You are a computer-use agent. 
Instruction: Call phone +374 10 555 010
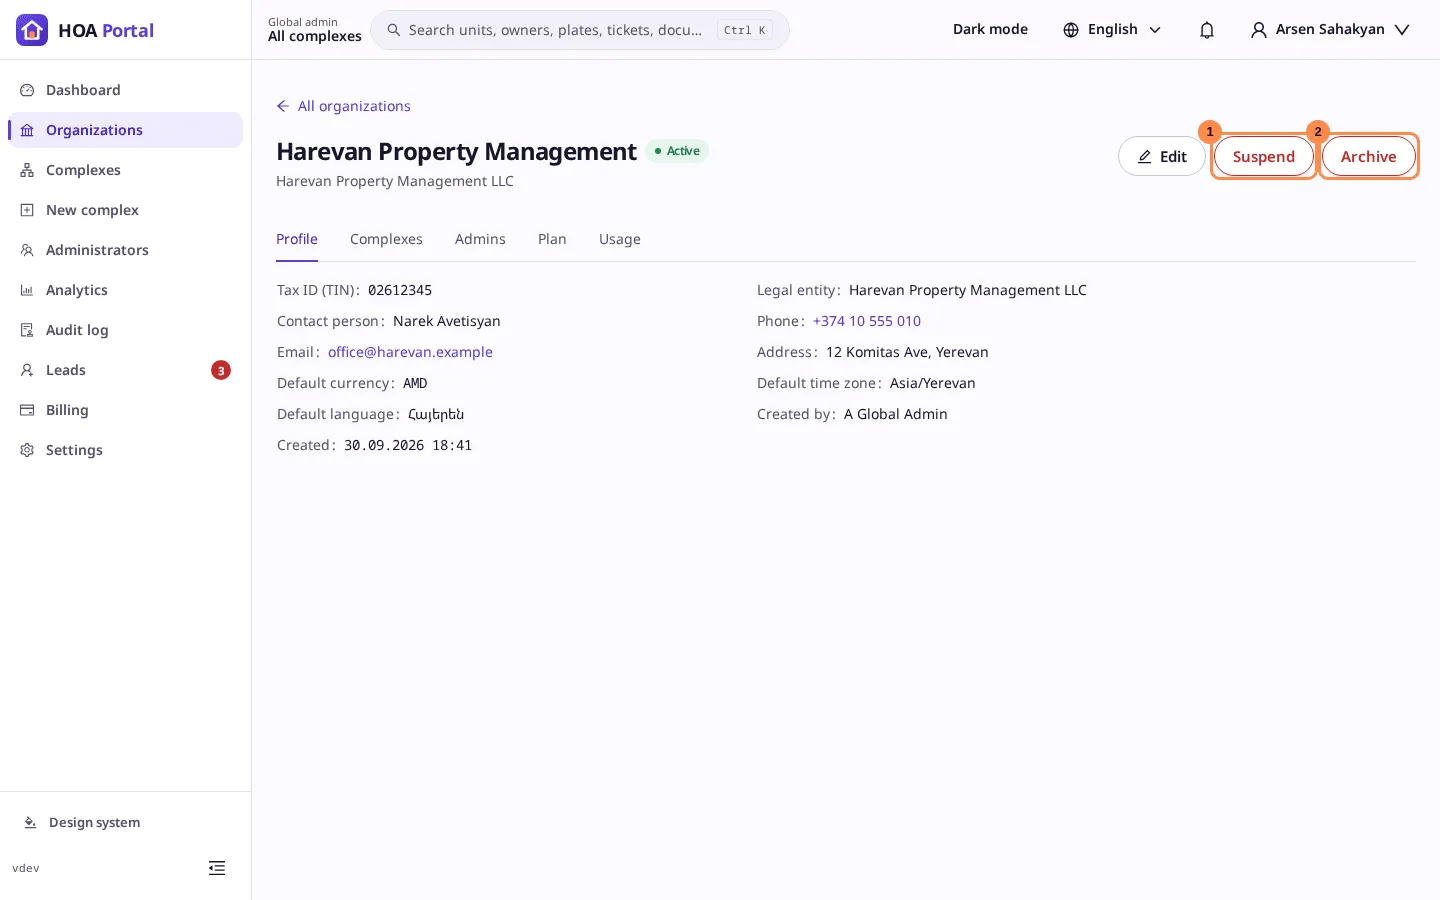[867, 321]
